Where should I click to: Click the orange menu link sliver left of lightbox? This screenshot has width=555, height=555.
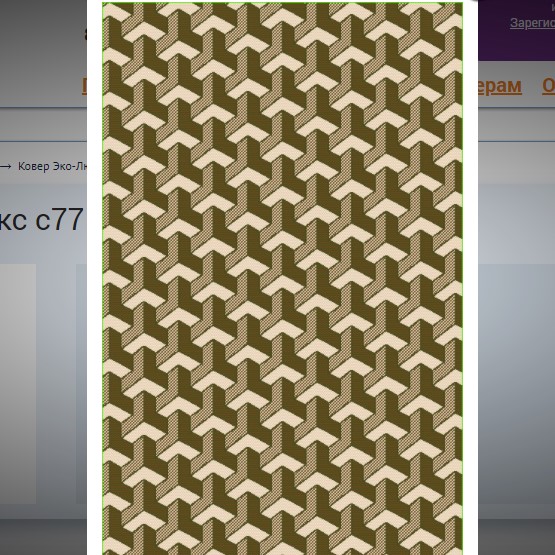[x=84, y=86]
